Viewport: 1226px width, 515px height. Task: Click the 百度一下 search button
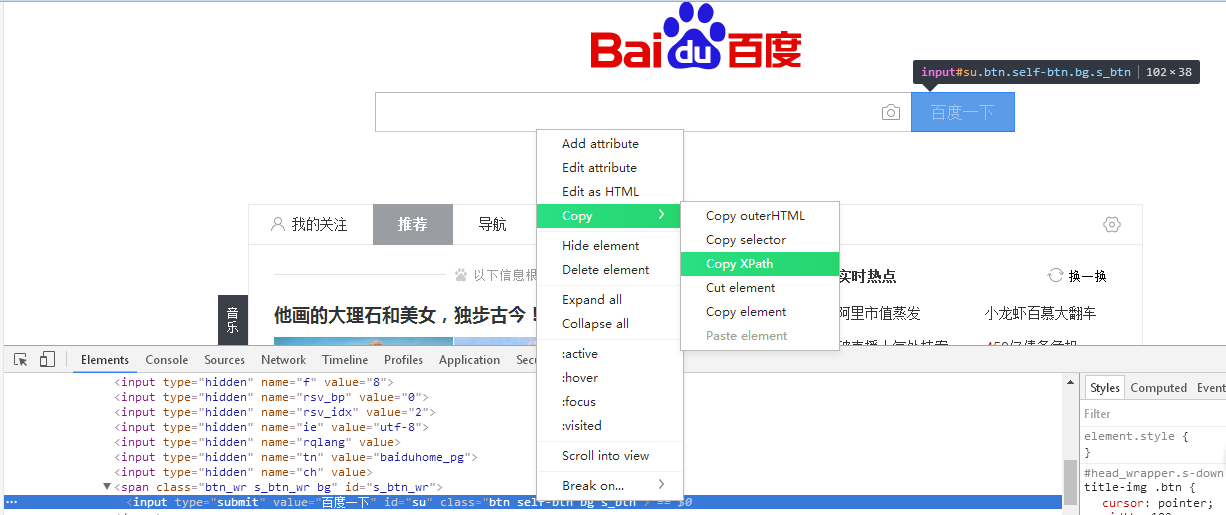click(962, 112)
